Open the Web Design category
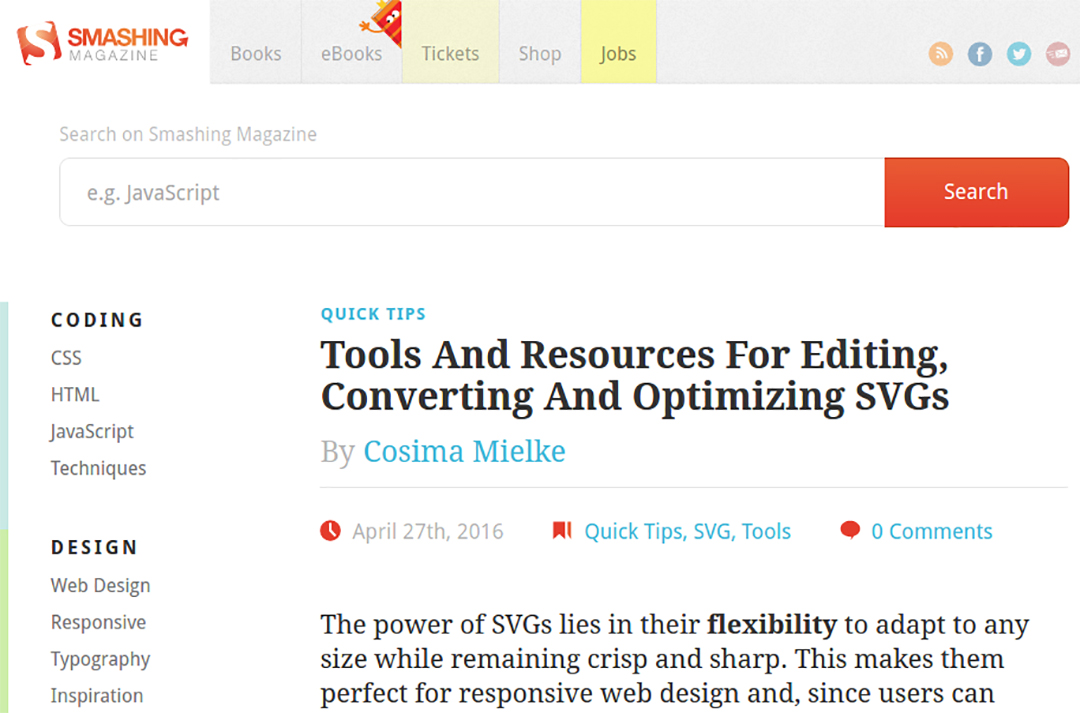The width and height of the screenshot is (1080, 713). pyautogui.click(x=101, y=586)
